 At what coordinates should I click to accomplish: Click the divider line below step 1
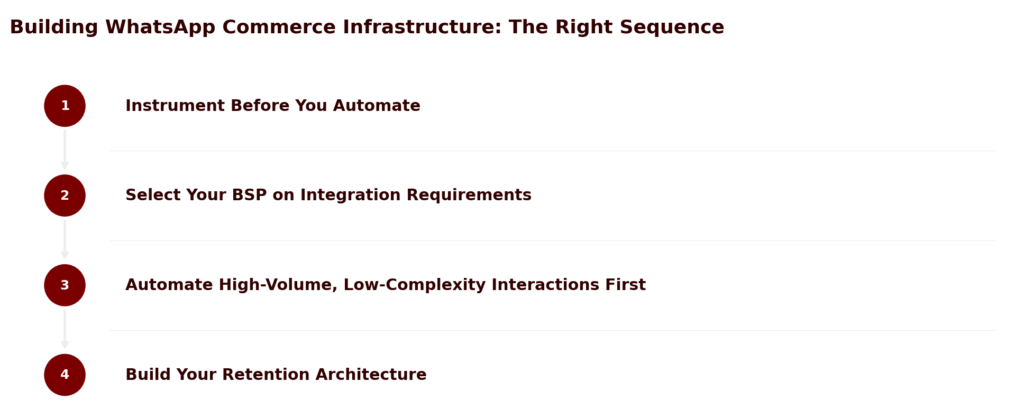click(552, 151)
